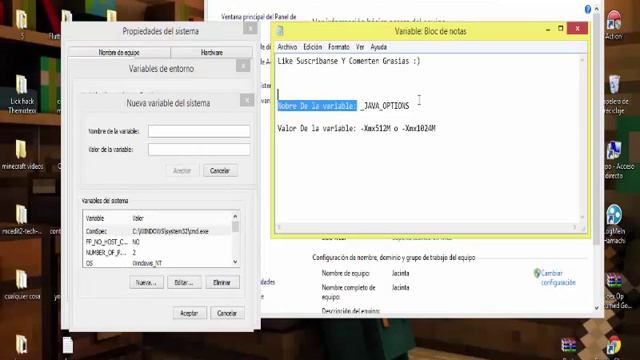Select the ComSpec variable row
The width and height of the screenshot is (640, 360).
[x=157, y=231]
